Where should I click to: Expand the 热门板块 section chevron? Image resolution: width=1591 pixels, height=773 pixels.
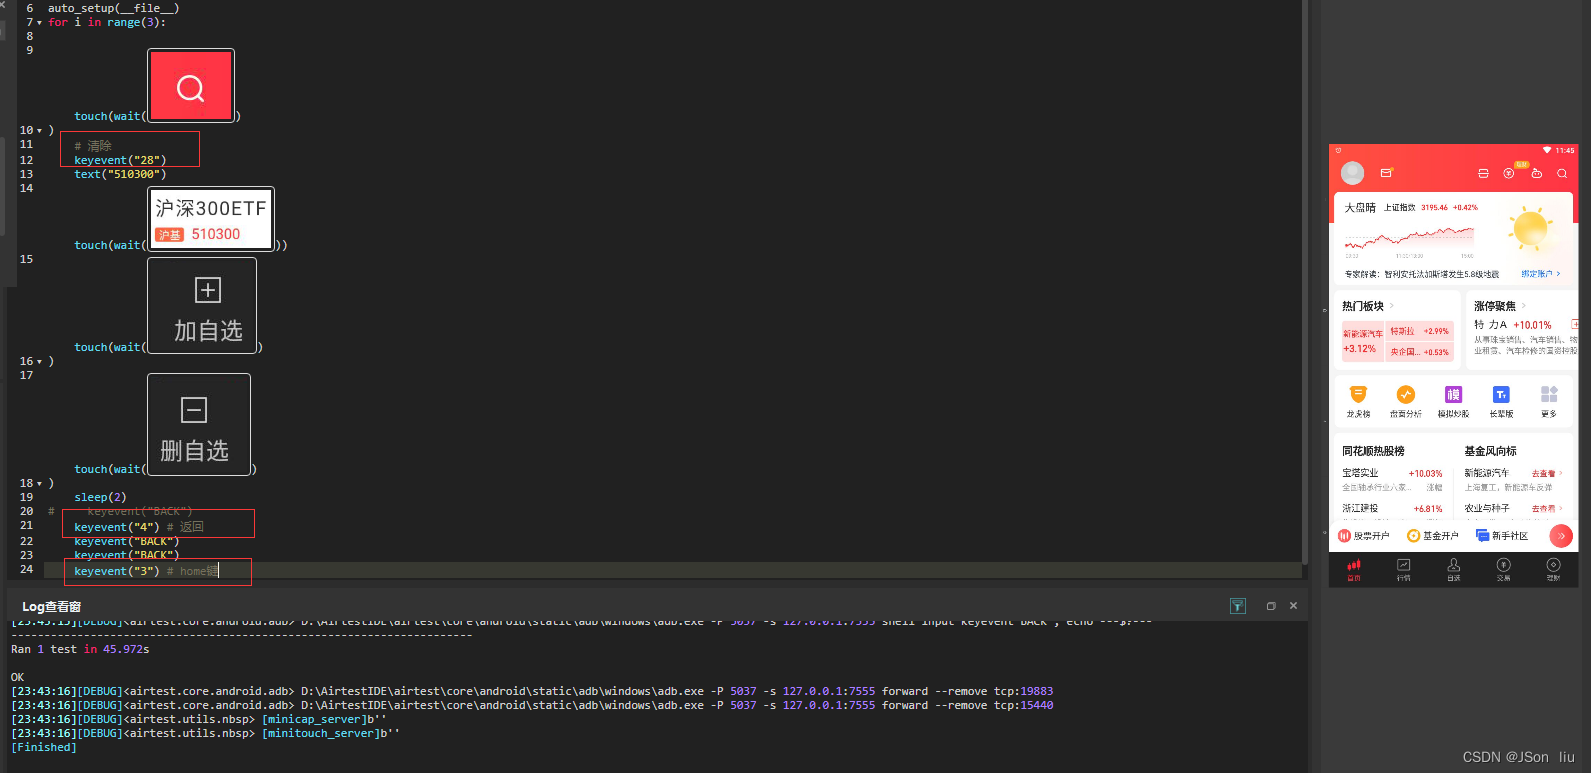coord(1392,306)
